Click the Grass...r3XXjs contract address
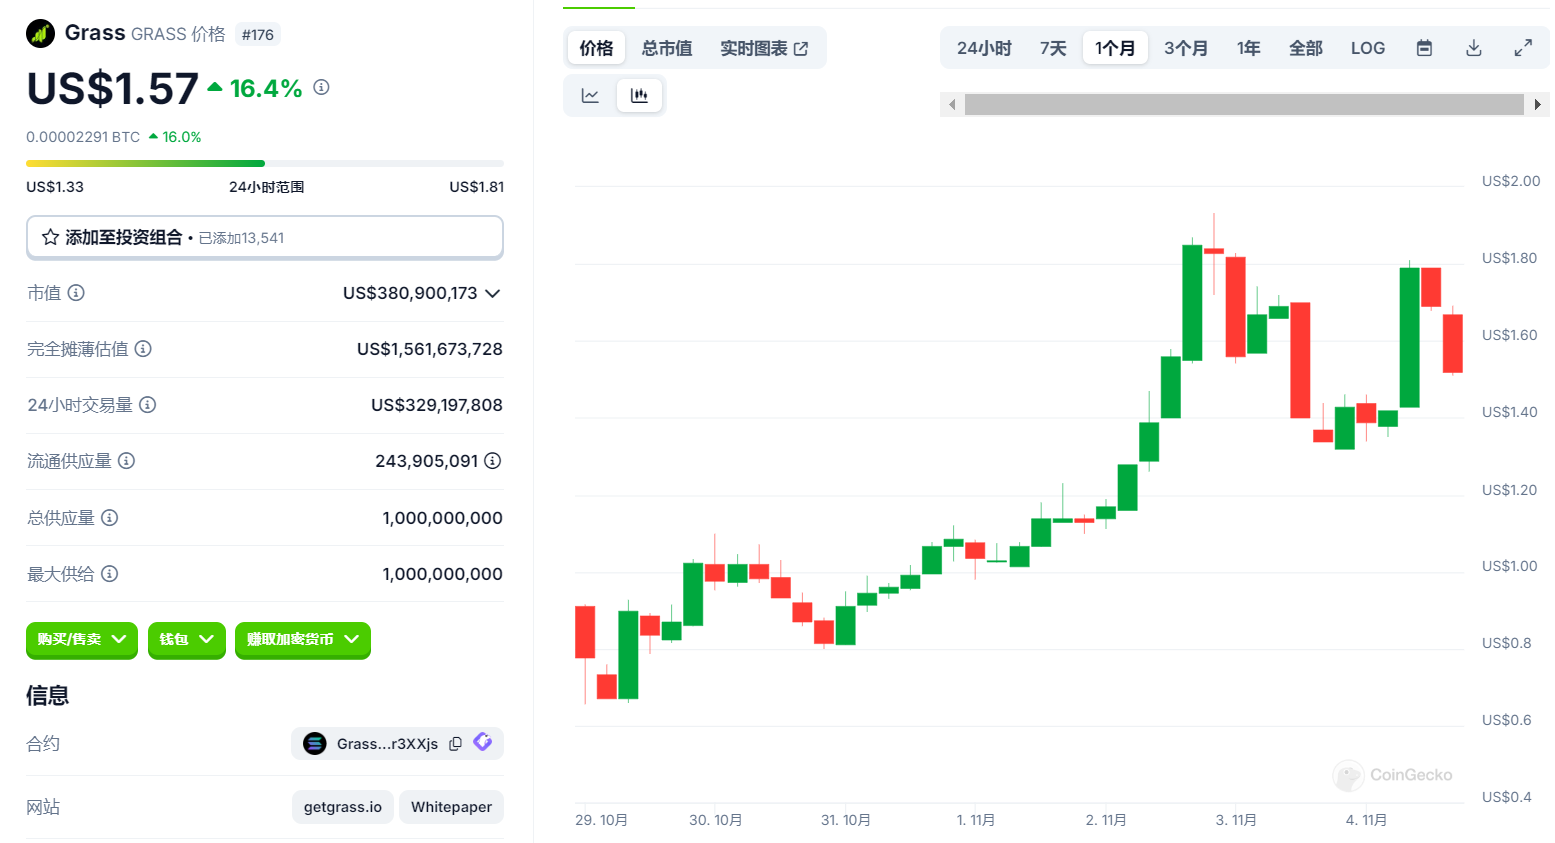 click(387, 744)
